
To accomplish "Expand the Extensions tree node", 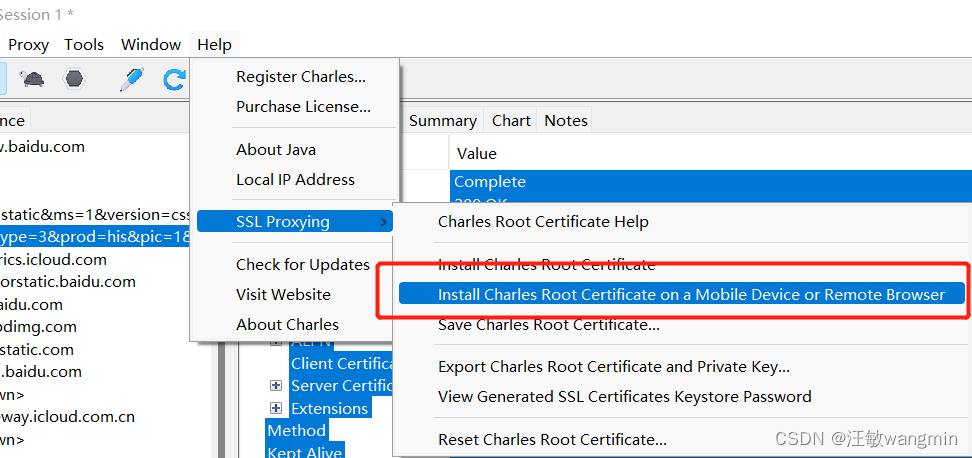I will [x=276, y=408].
